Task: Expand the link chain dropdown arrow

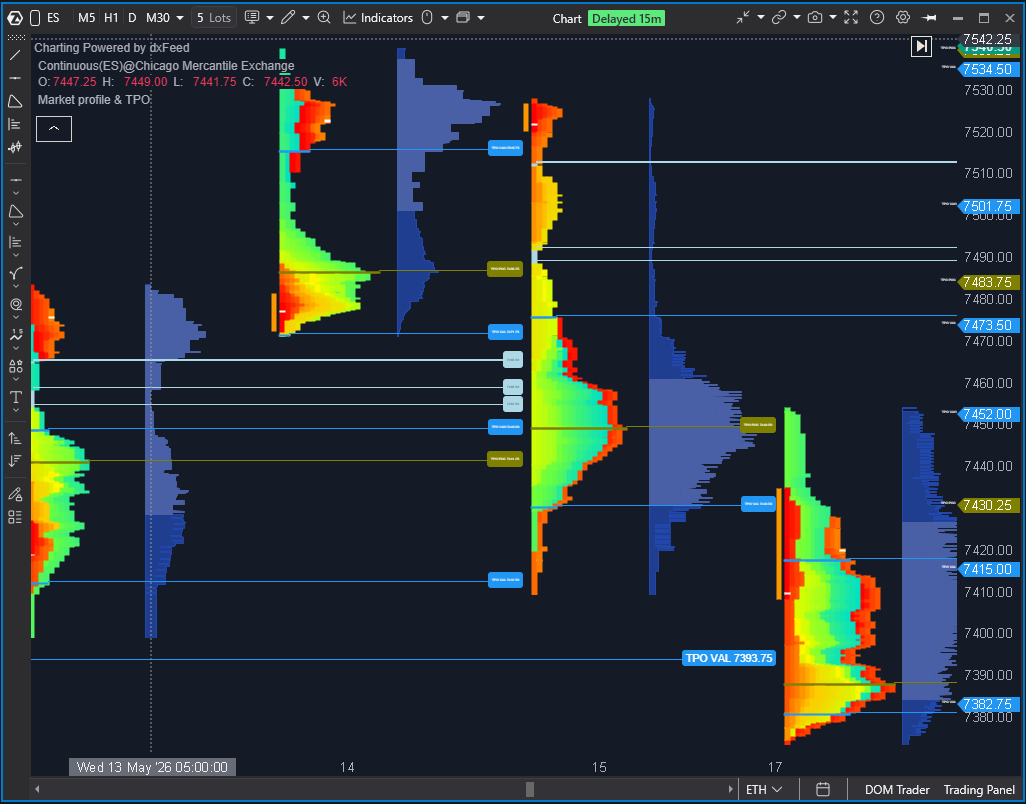Action: [x=796, y=18]
